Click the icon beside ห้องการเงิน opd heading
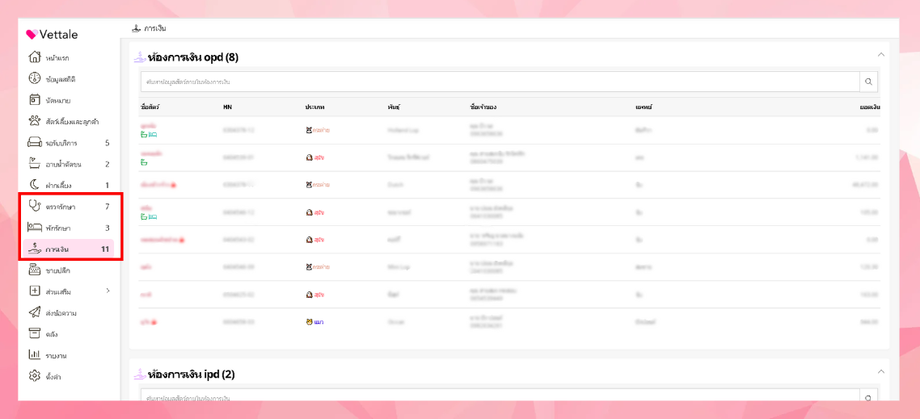Viewport: 920px width, 419px height. pos(140,57)
